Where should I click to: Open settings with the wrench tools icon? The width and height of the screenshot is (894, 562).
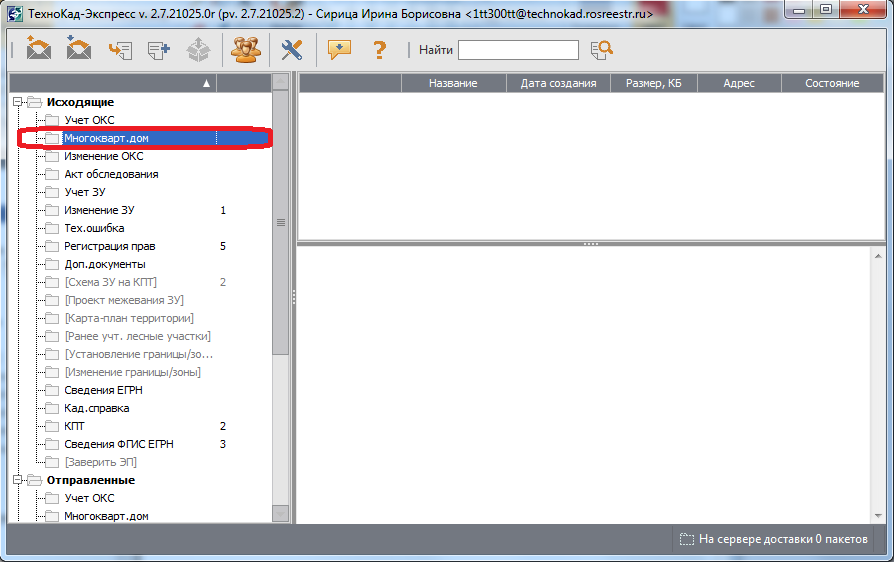(x=291, y=49)
